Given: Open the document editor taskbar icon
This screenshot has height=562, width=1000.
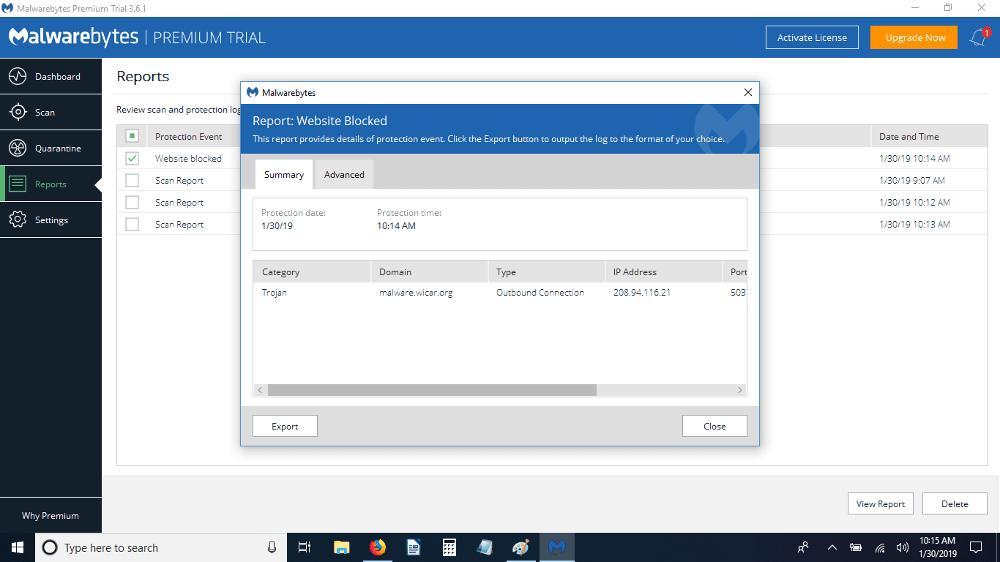Looking at the screenshot, I should [x=413, y=547].
